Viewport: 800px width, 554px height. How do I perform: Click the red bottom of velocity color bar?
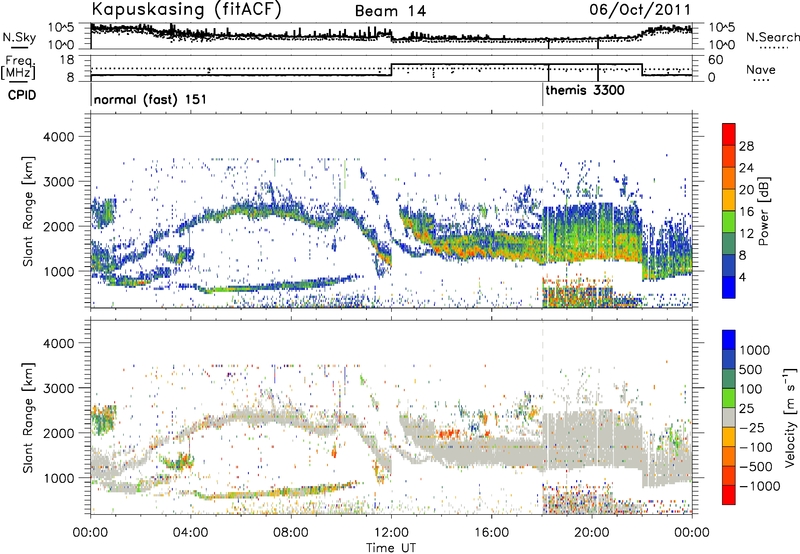click(x=729, y=495)
